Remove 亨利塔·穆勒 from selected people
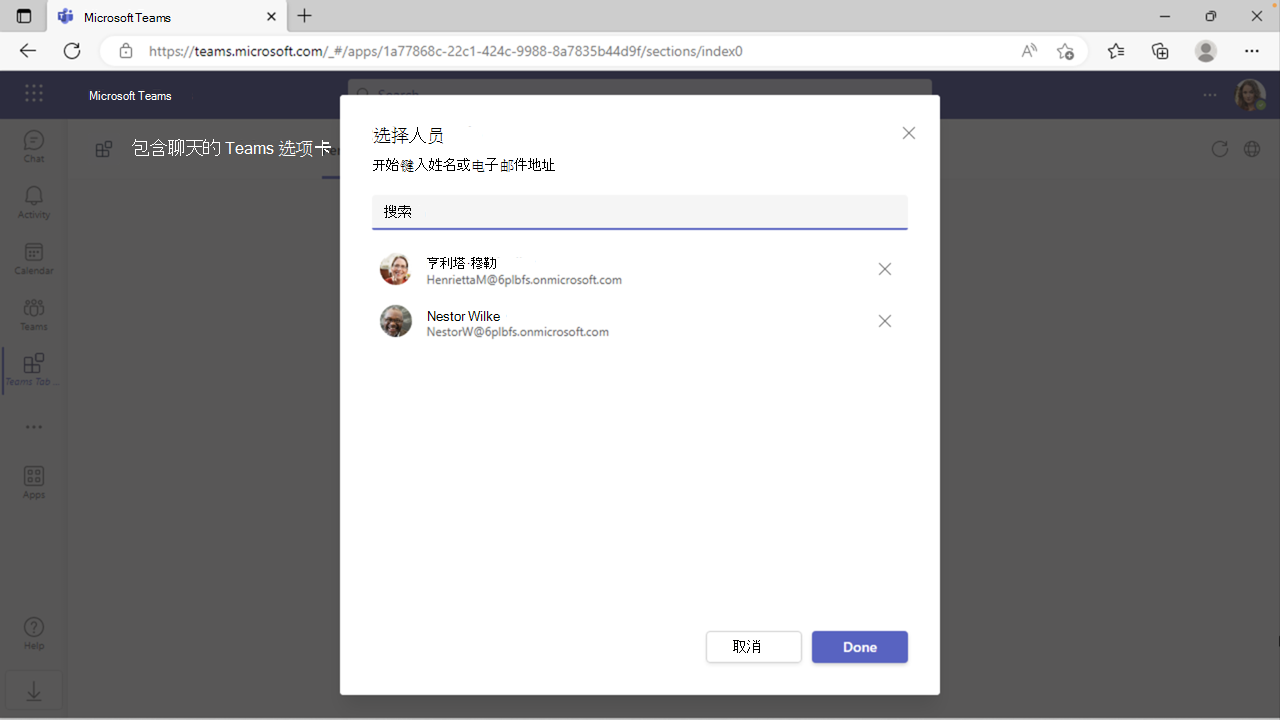 [x=885, y=269]
